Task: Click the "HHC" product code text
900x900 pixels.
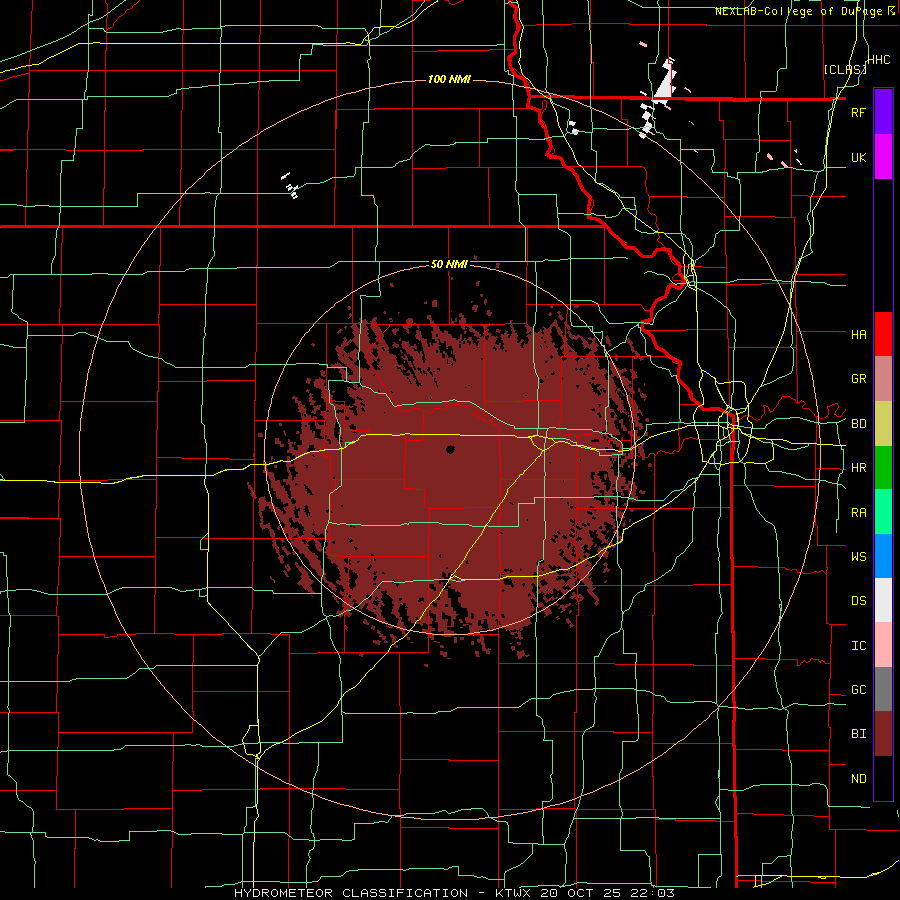Action: tap(878, 60)
